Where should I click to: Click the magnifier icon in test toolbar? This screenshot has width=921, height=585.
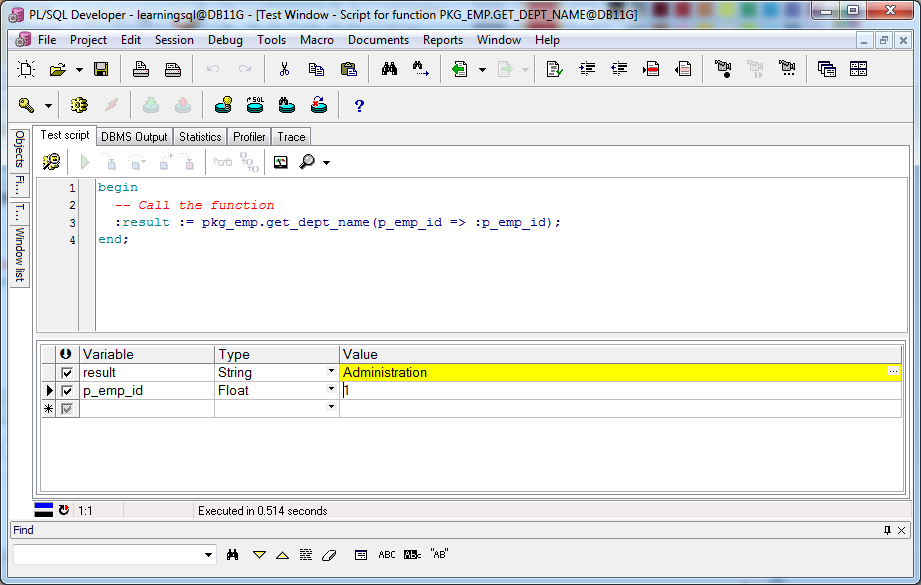click(307, 162)
